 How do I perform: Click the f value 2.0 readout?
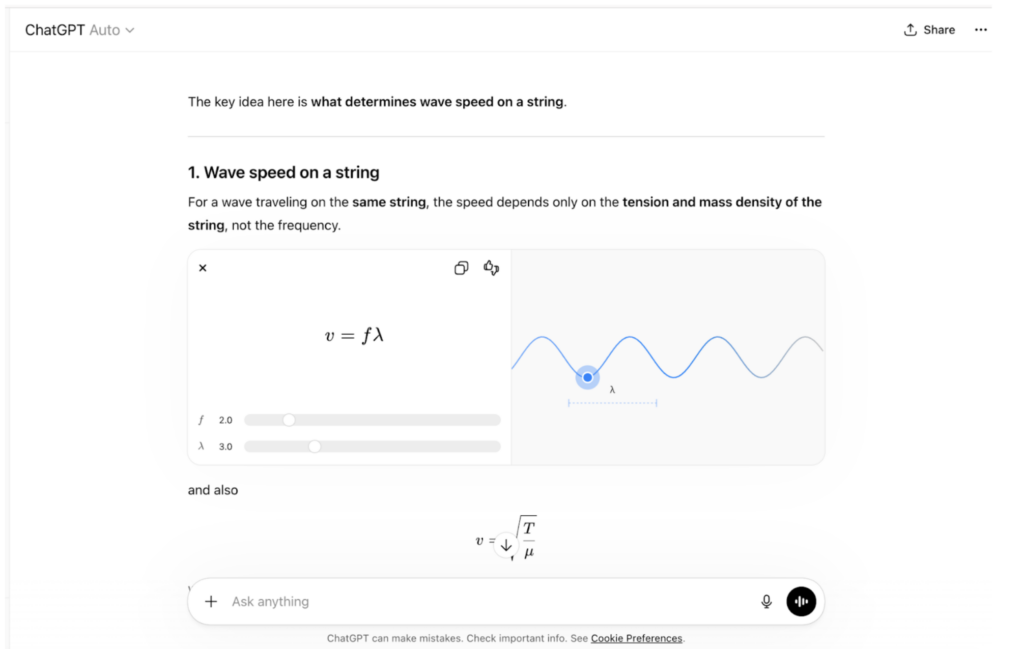[x=225, y=420]
